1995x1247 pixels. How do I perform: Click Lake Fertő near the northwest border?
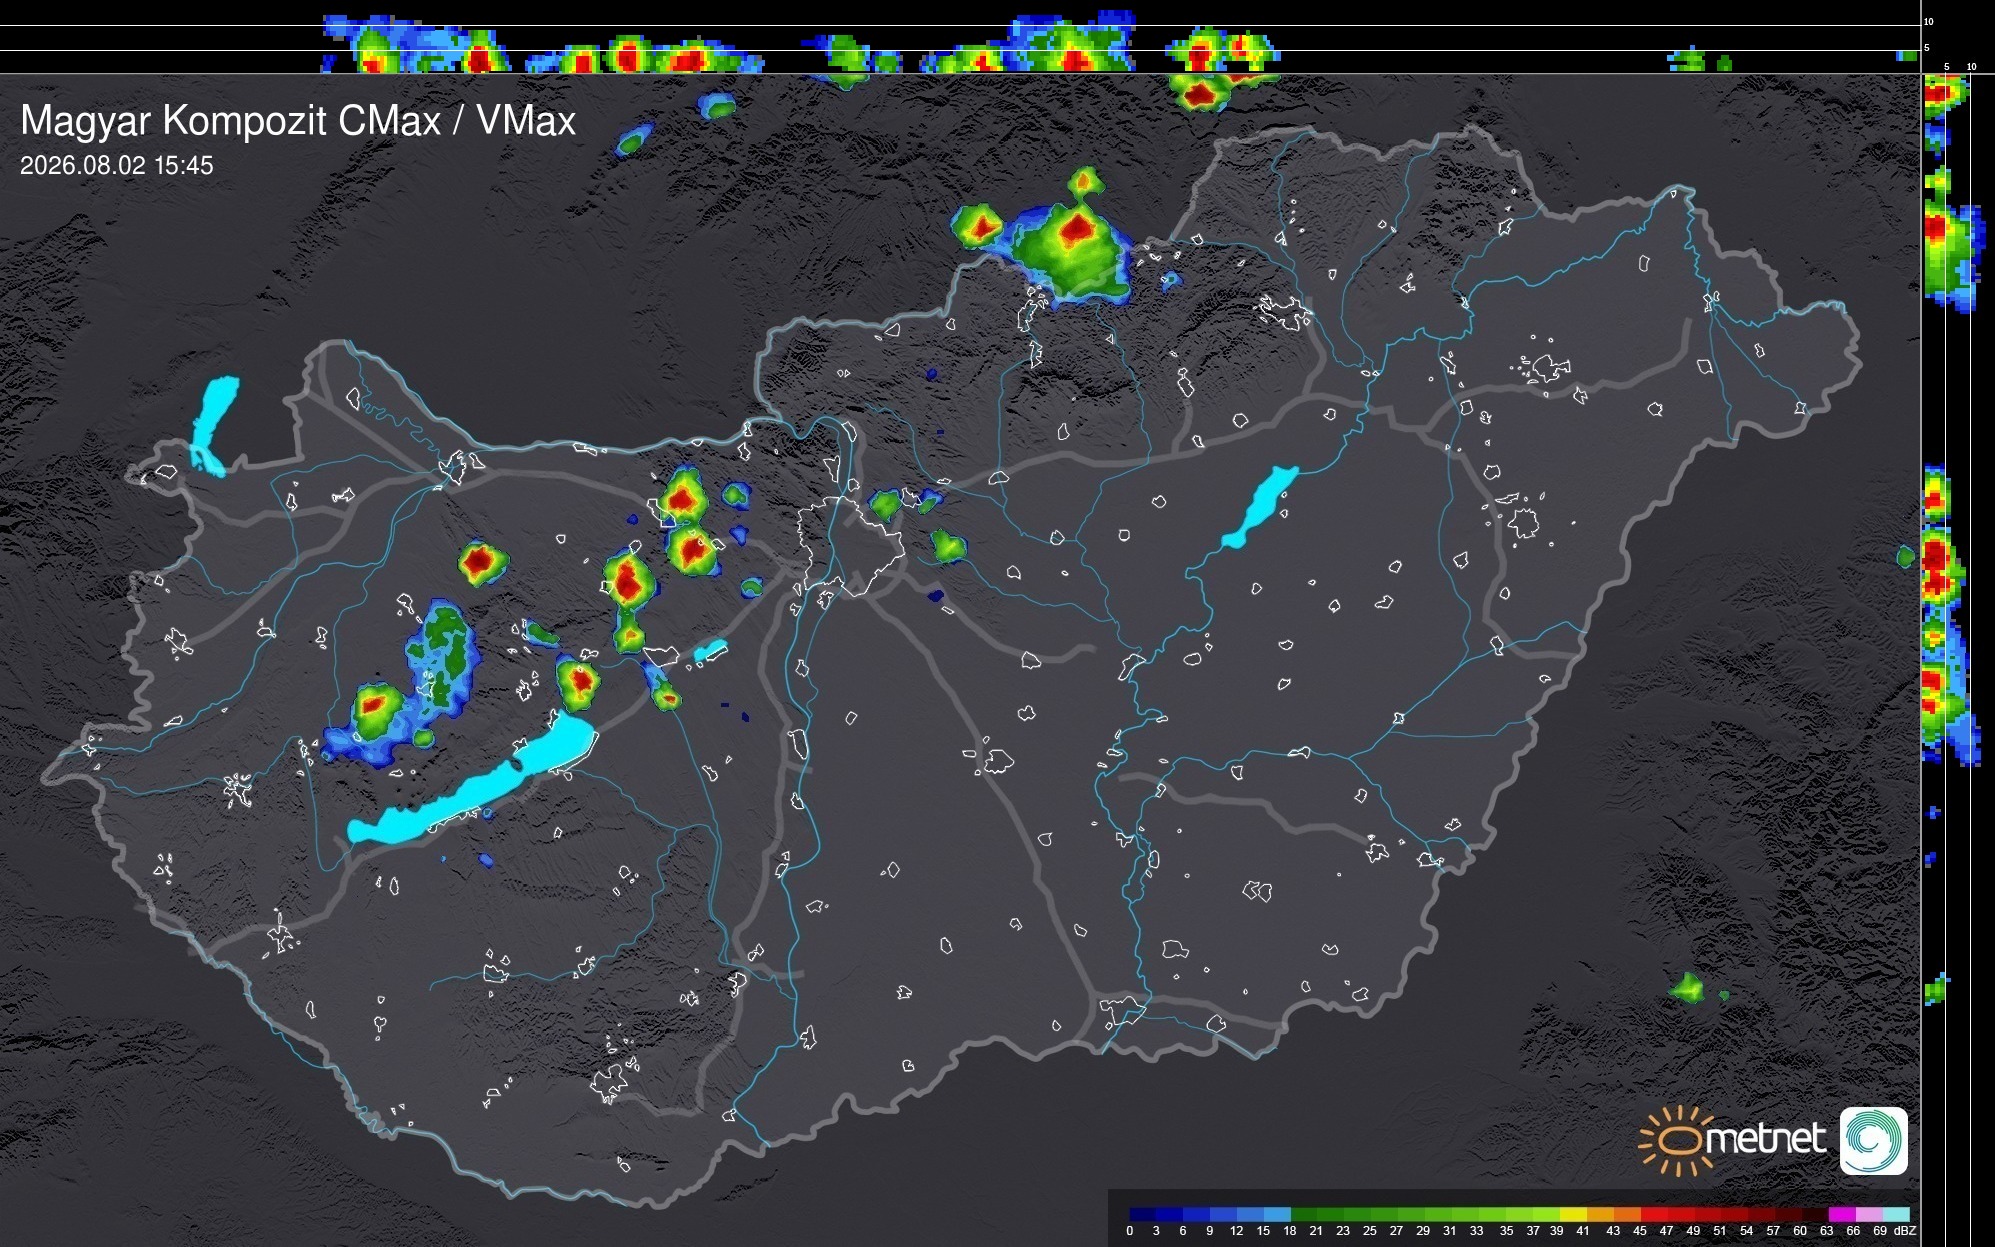213,425
